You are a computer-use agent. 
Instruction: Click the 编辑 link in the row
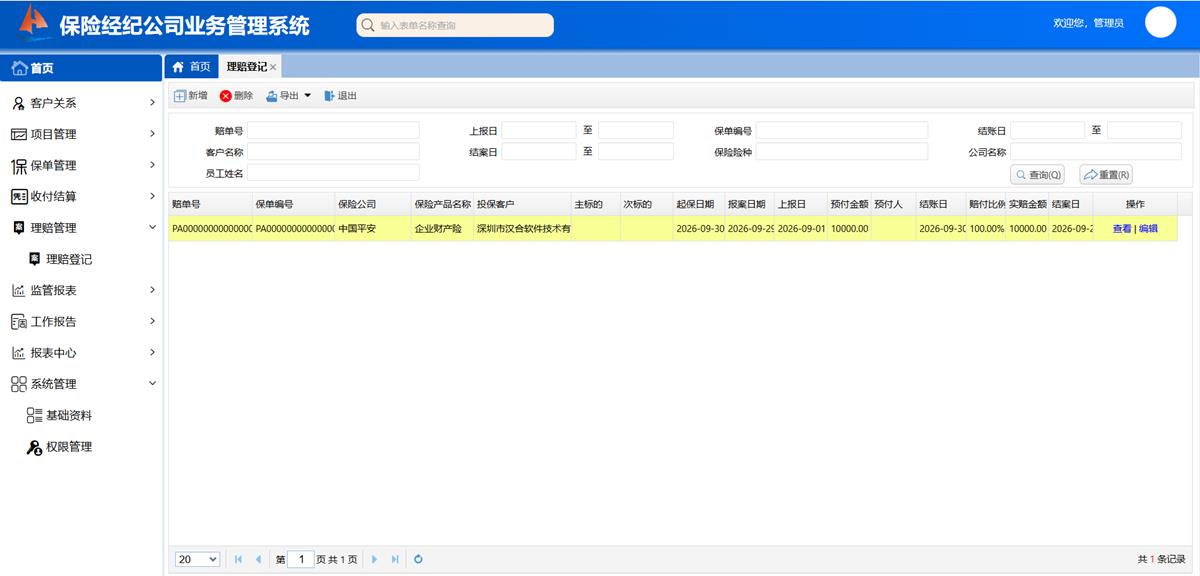click(1148, 229)
